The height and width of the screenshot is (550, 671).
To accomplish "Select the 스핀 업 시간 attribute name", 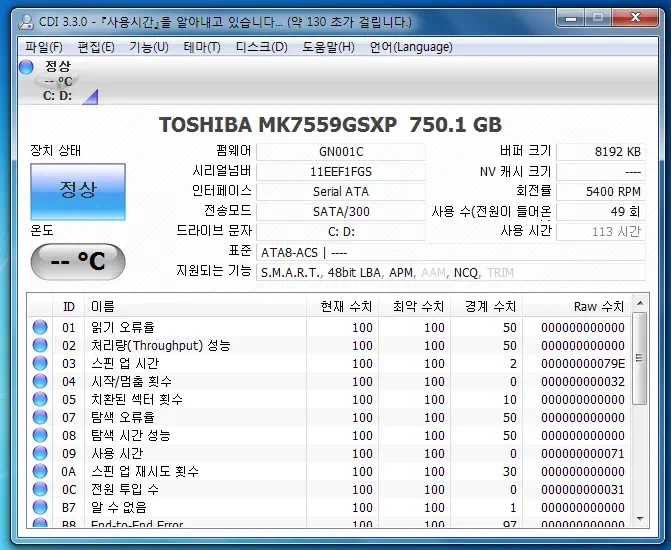I will tap(125, 363).
